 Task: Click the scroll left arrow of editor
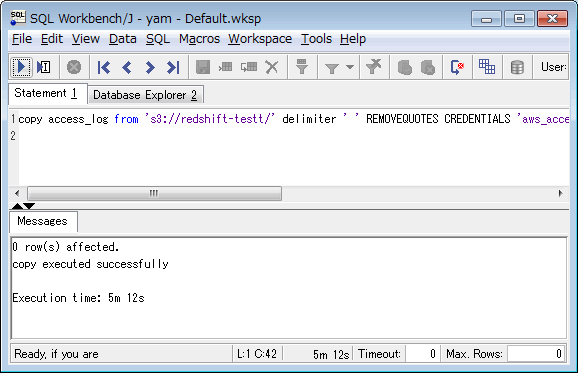pos(17,193)
